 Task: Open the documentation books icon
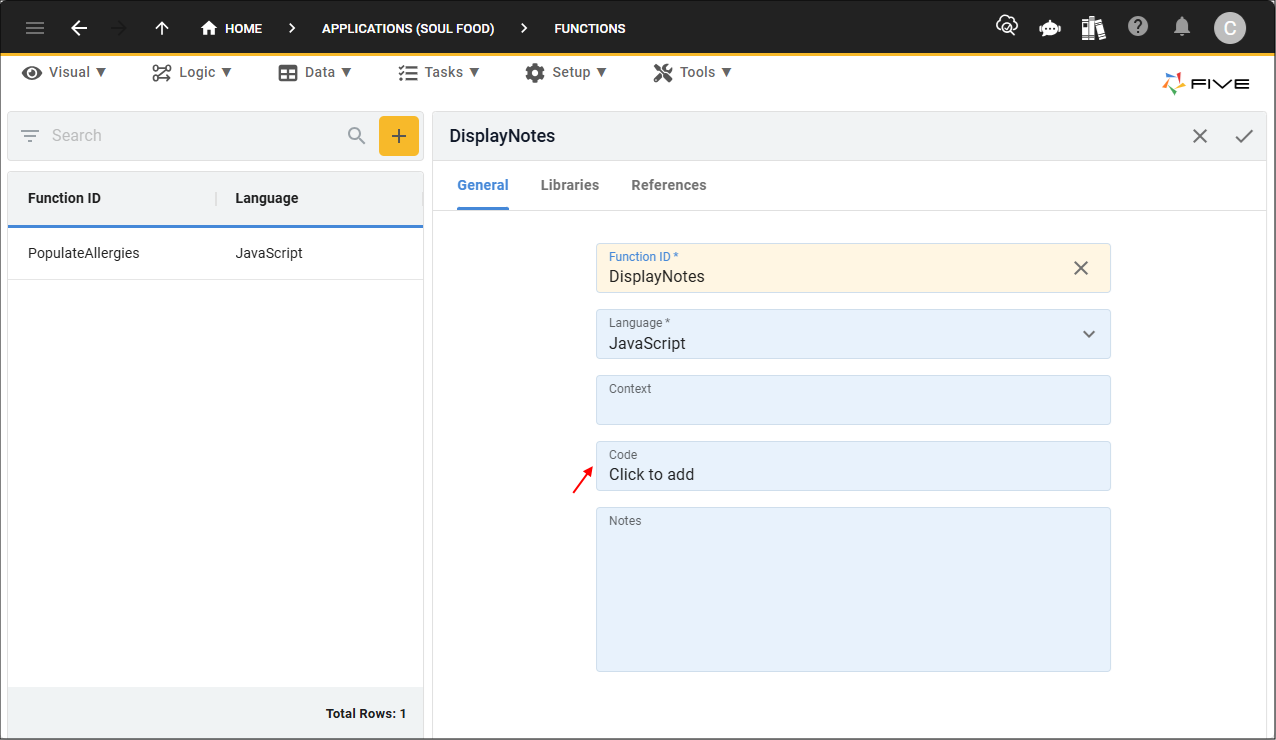(x=1093, y=27)
